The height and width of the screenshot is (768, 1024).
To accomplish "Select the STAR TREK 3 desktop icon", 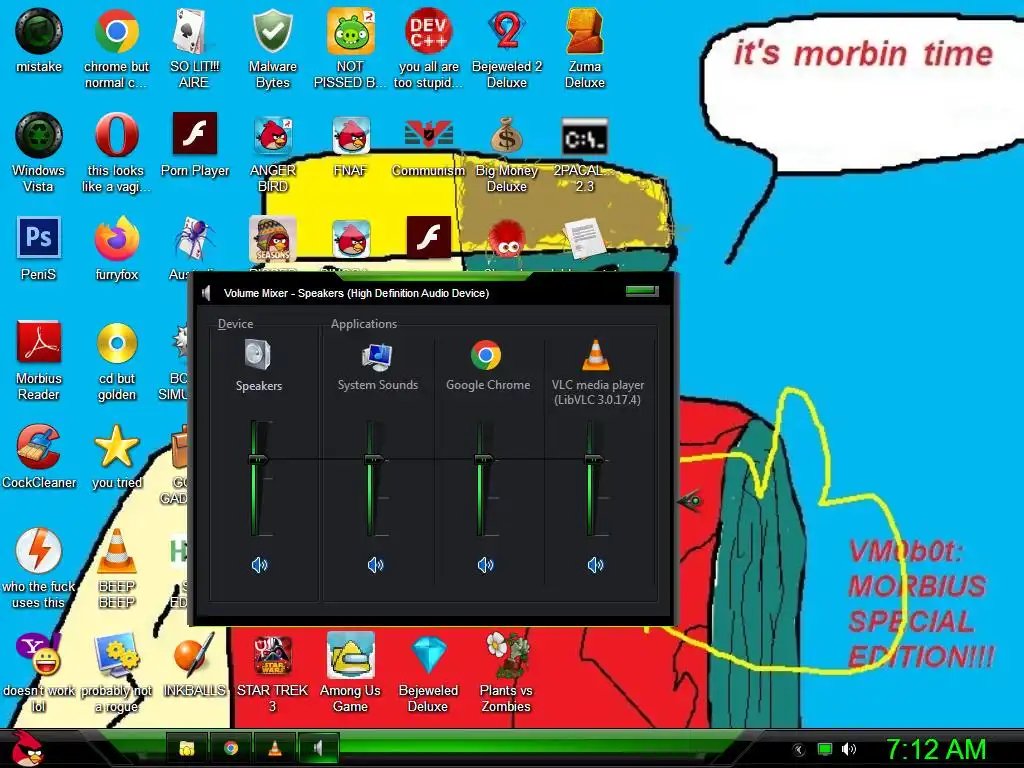I will click(272, 672).
